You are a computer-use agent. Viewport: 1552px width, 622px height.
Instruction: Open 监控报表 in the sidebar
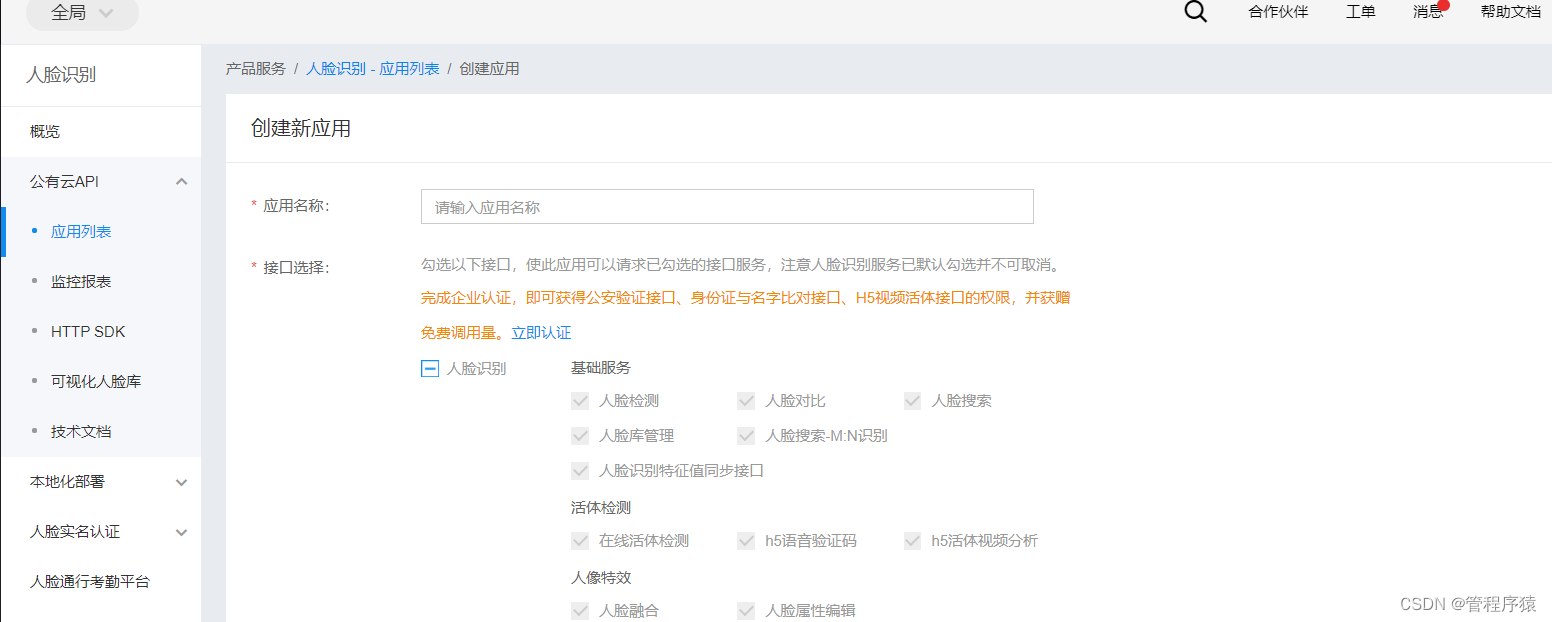81,282
